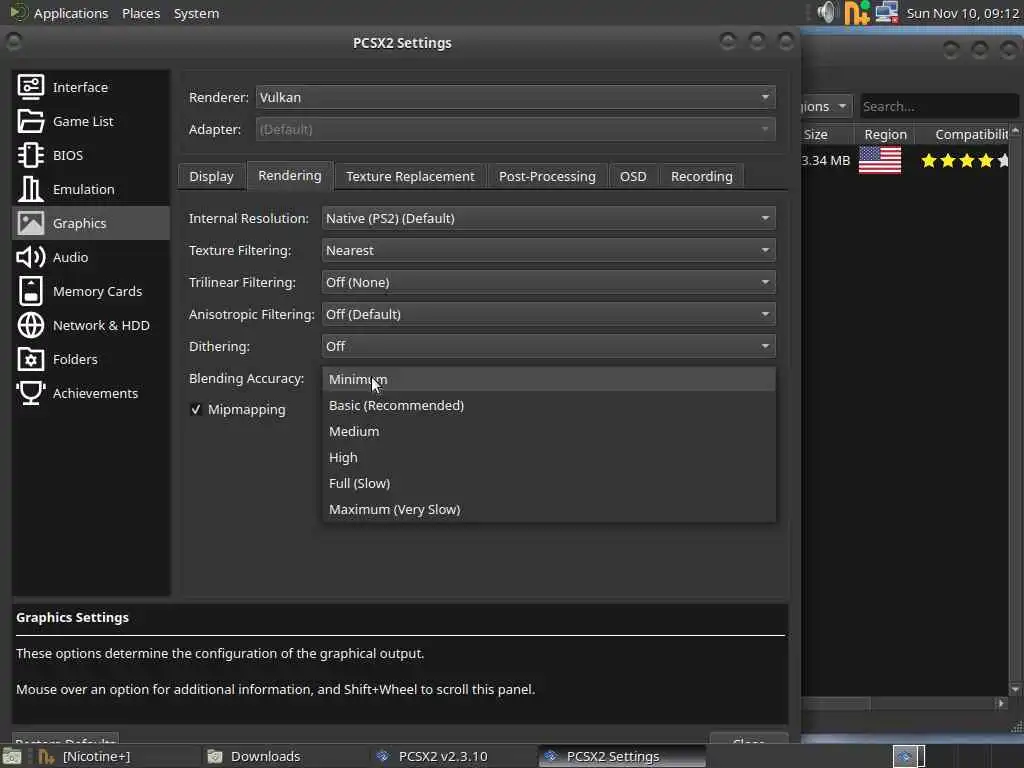This screenshot has height=768, width=1024.
Task: Open the Trilinear Filtering dropdown
Action: 549,282
